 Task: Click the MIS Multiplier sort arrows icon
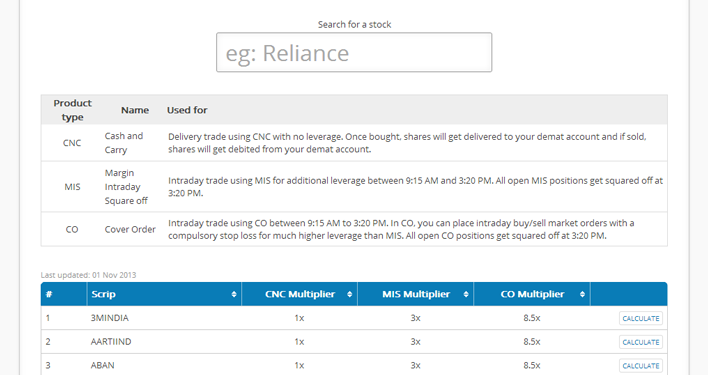point(466,294)
